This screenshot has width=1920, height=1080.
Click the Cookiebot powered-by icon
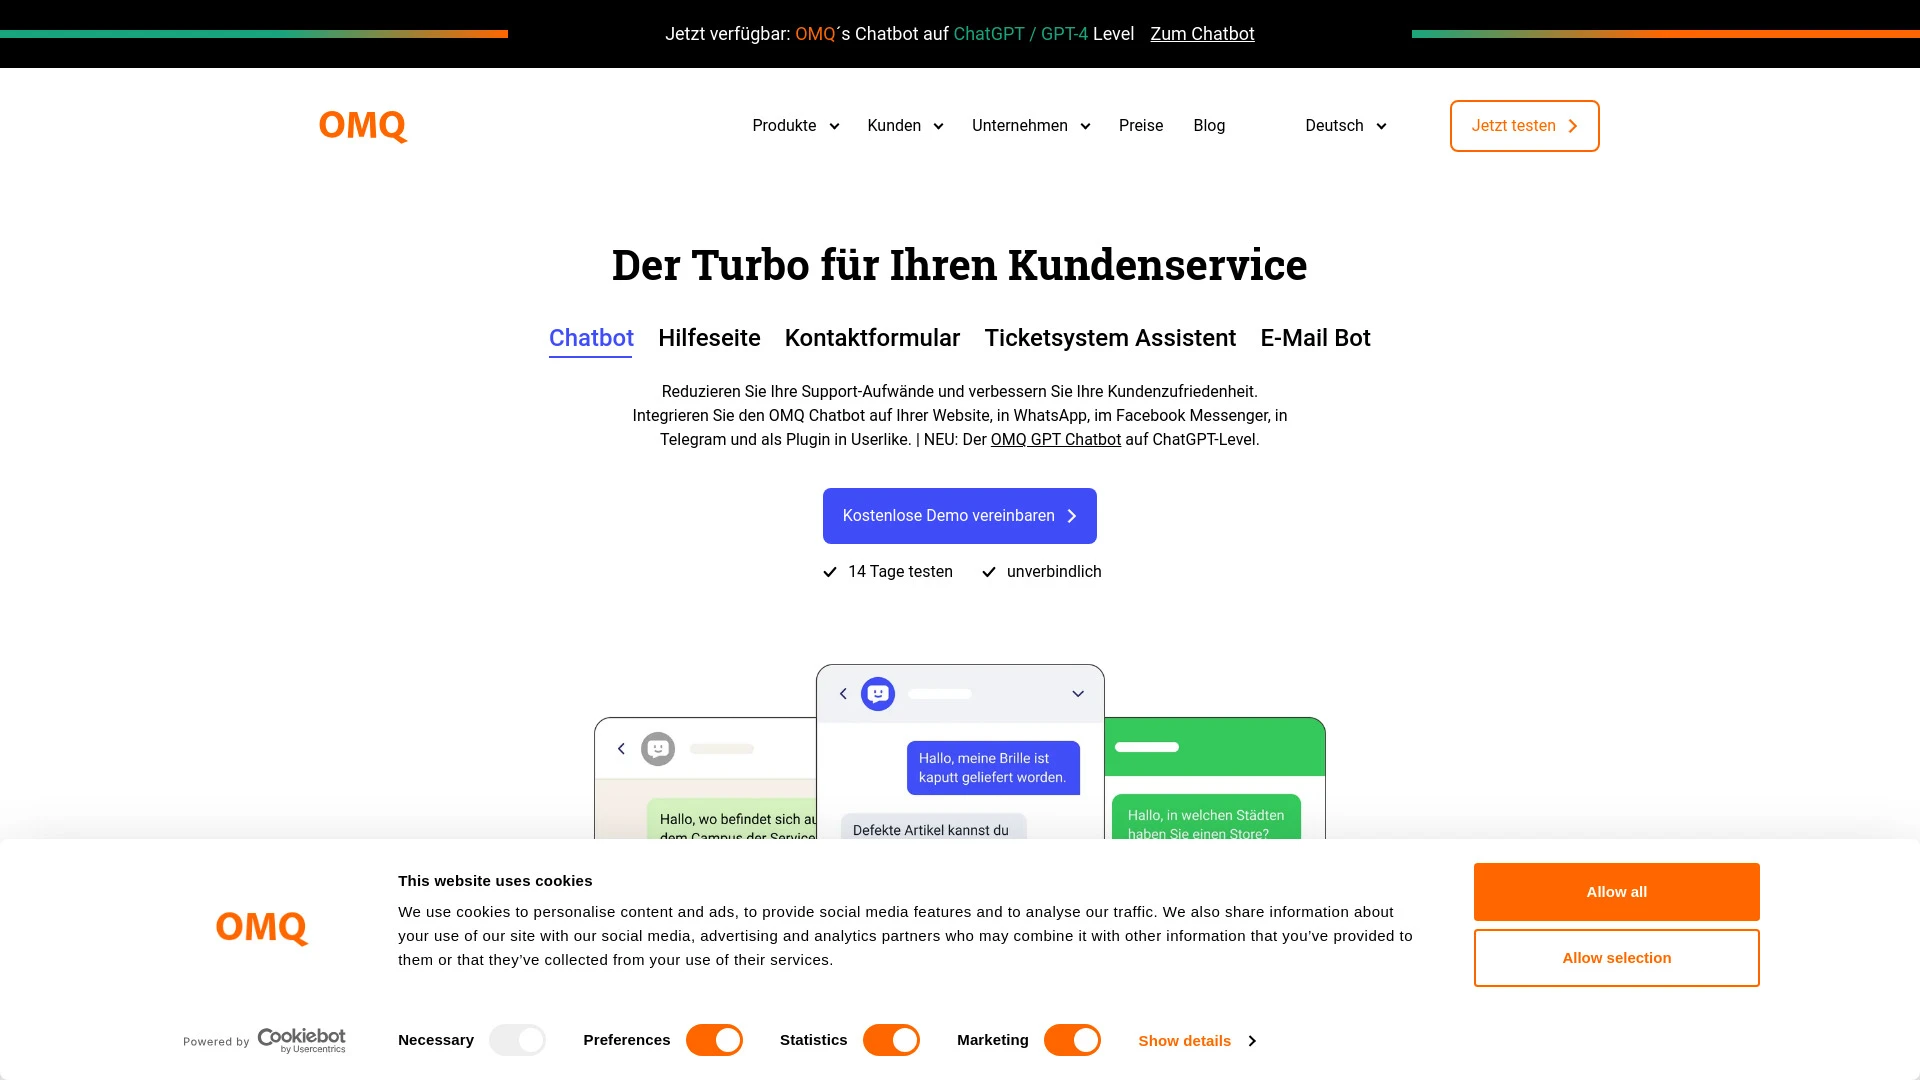262,1042
